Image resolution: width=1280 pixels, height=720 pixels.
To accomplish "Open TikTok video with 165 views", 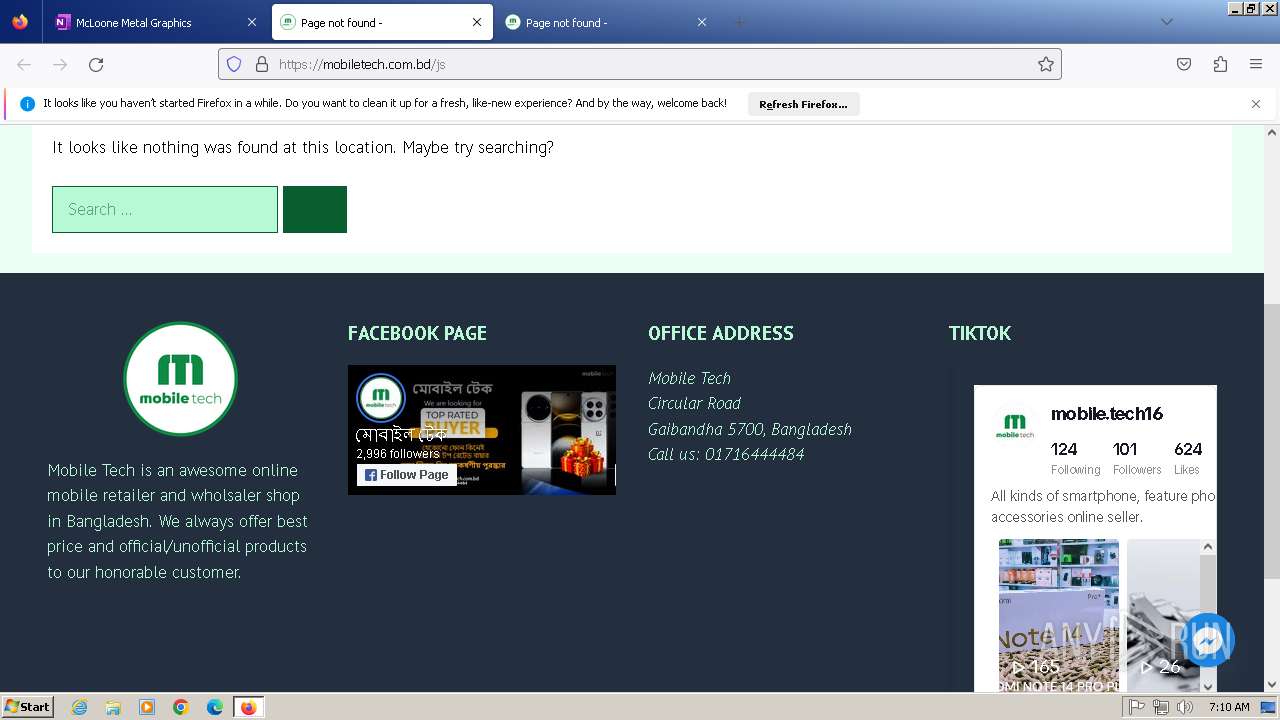I will tap(1059, 615).
